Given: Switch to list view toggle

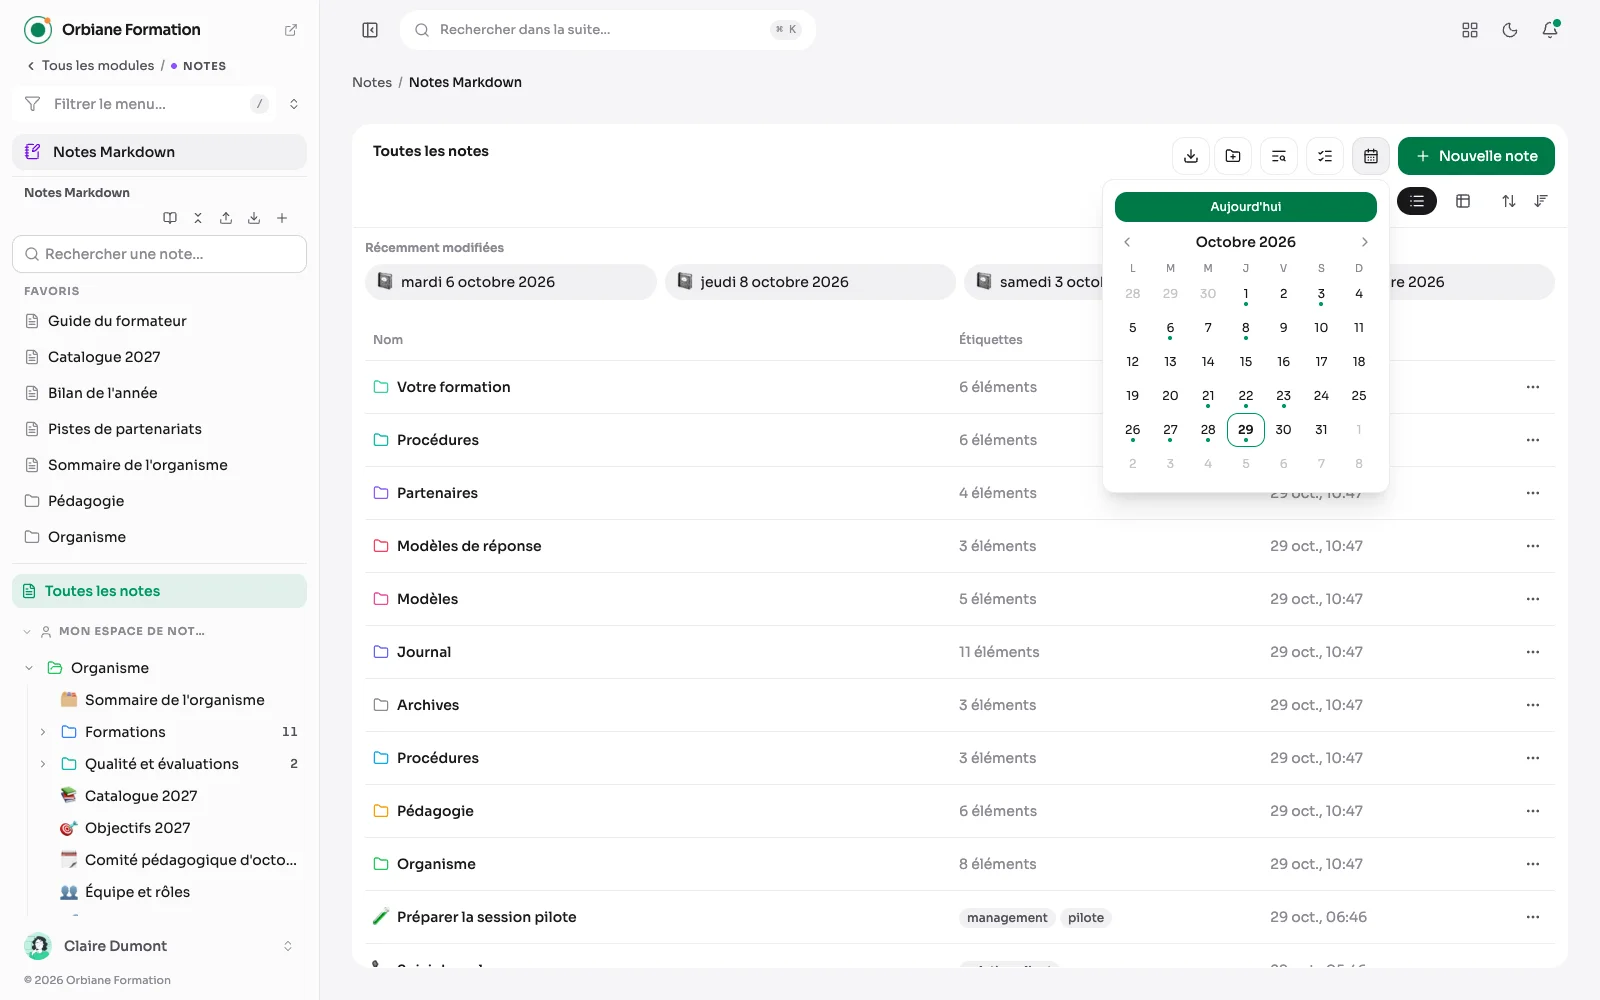Looking at the screenshot, I should pyautogui.click(x=1417, y=201).
